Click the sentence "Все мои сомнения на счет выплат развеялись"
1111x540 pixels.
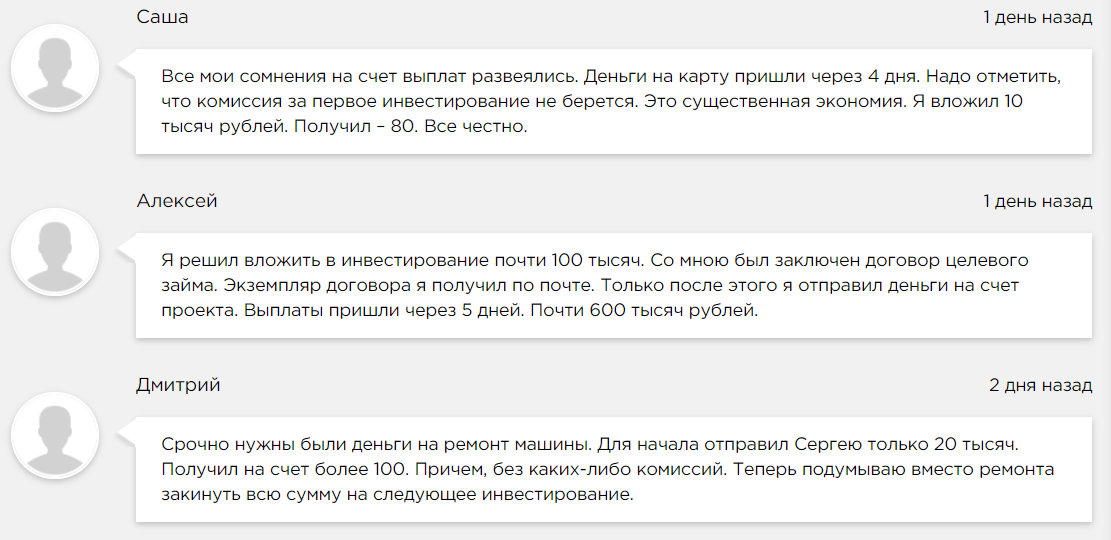(368, 76)
